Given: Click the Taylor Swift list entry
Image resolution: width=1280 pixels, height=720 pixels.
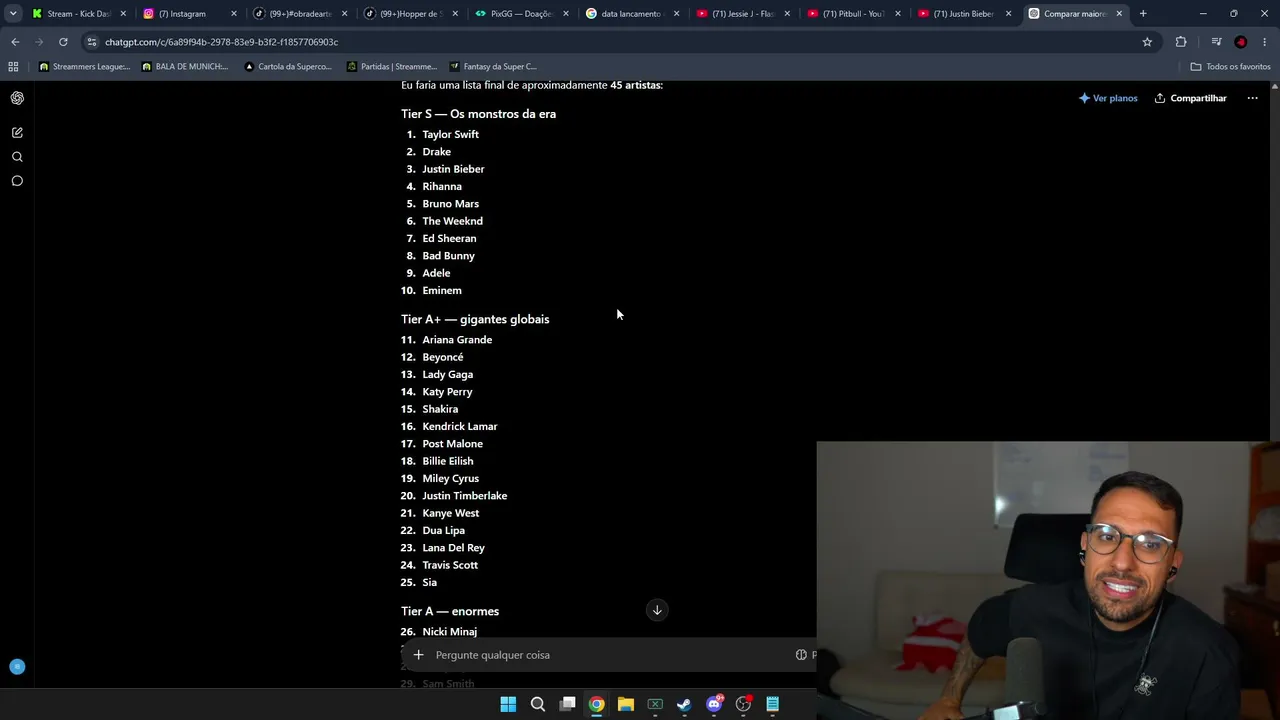Looking at the screenshot, I should click(x=450, y=134).
